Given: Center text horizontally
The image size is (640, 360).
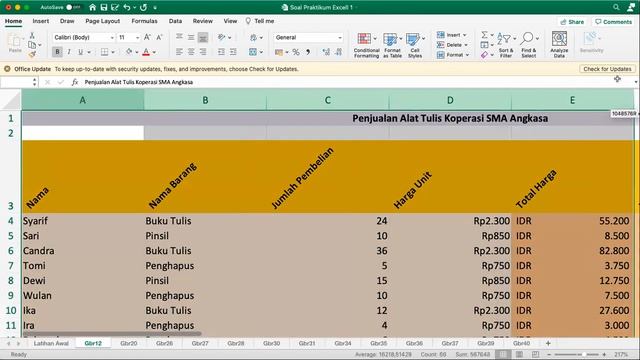Looking at the screenshot, I should click(191, 52).
